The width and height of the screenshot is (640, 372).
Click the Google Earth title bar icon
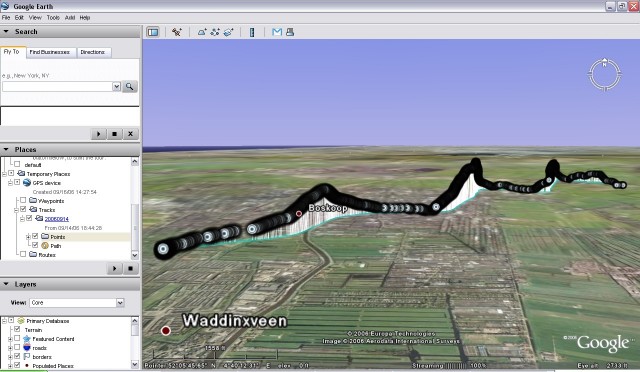tap(5, 6)
